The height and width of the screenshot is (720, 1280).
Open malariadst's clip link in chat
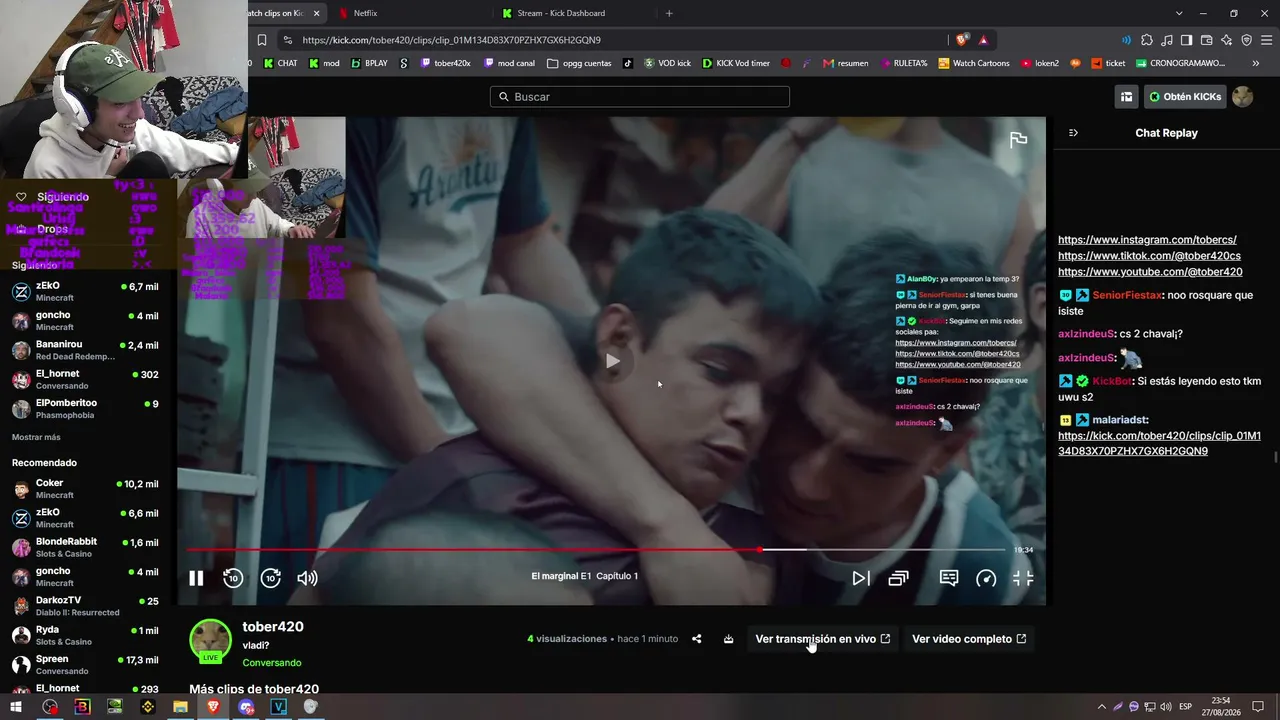(1159, 443)
